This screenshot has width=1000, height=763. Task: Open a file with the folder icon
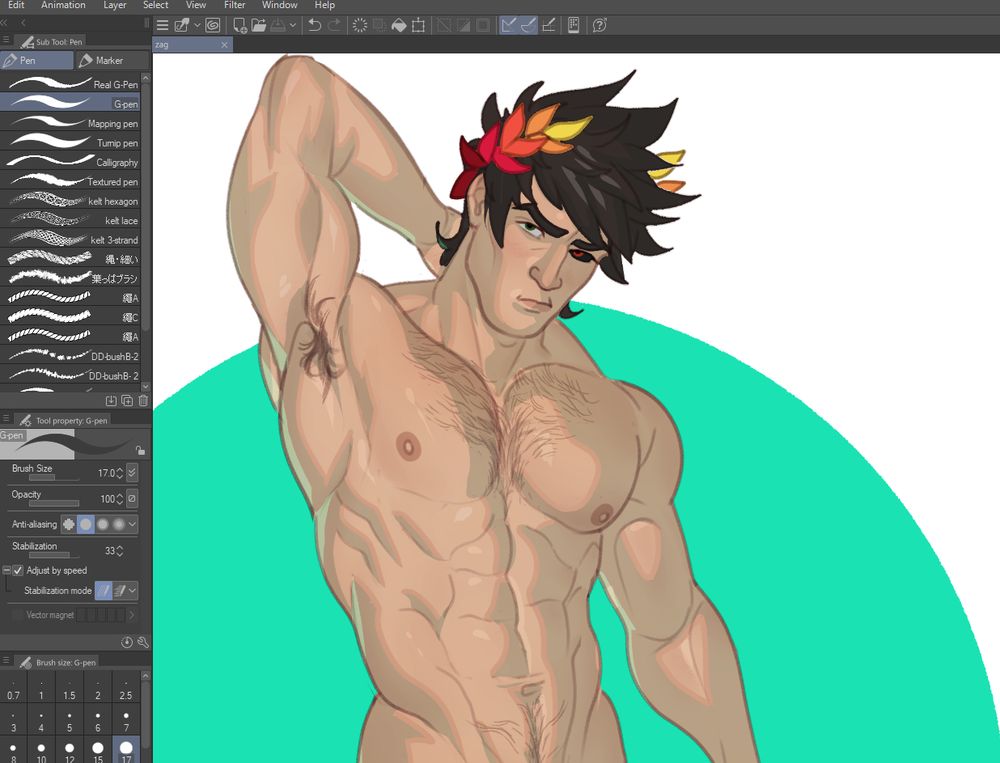[258, 26]
